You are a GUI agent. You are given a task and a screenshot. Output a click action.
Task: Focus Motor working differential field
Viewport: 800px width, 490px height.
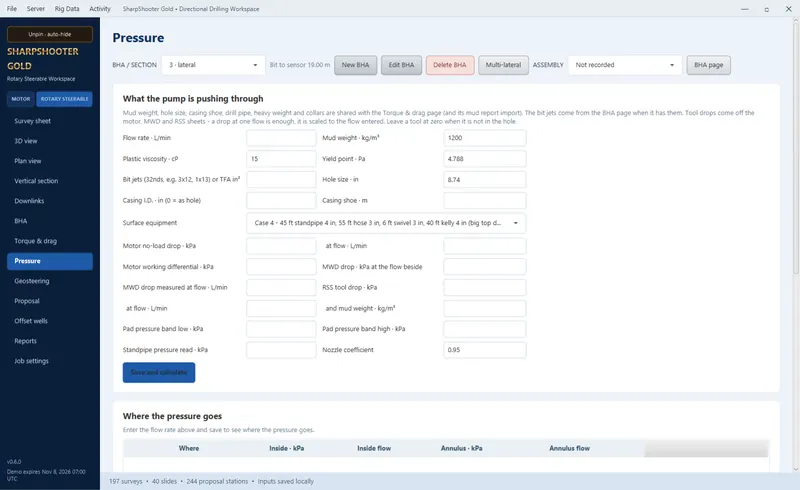(x=281, y=267)
